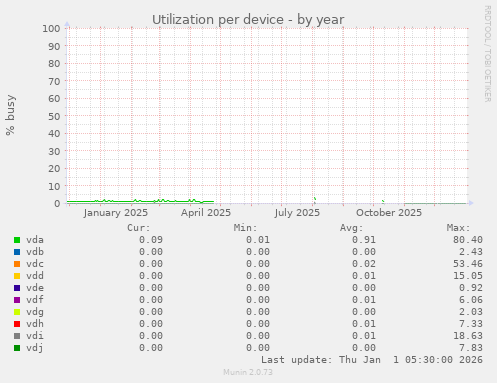Click the vdh device label

(35, 324)
